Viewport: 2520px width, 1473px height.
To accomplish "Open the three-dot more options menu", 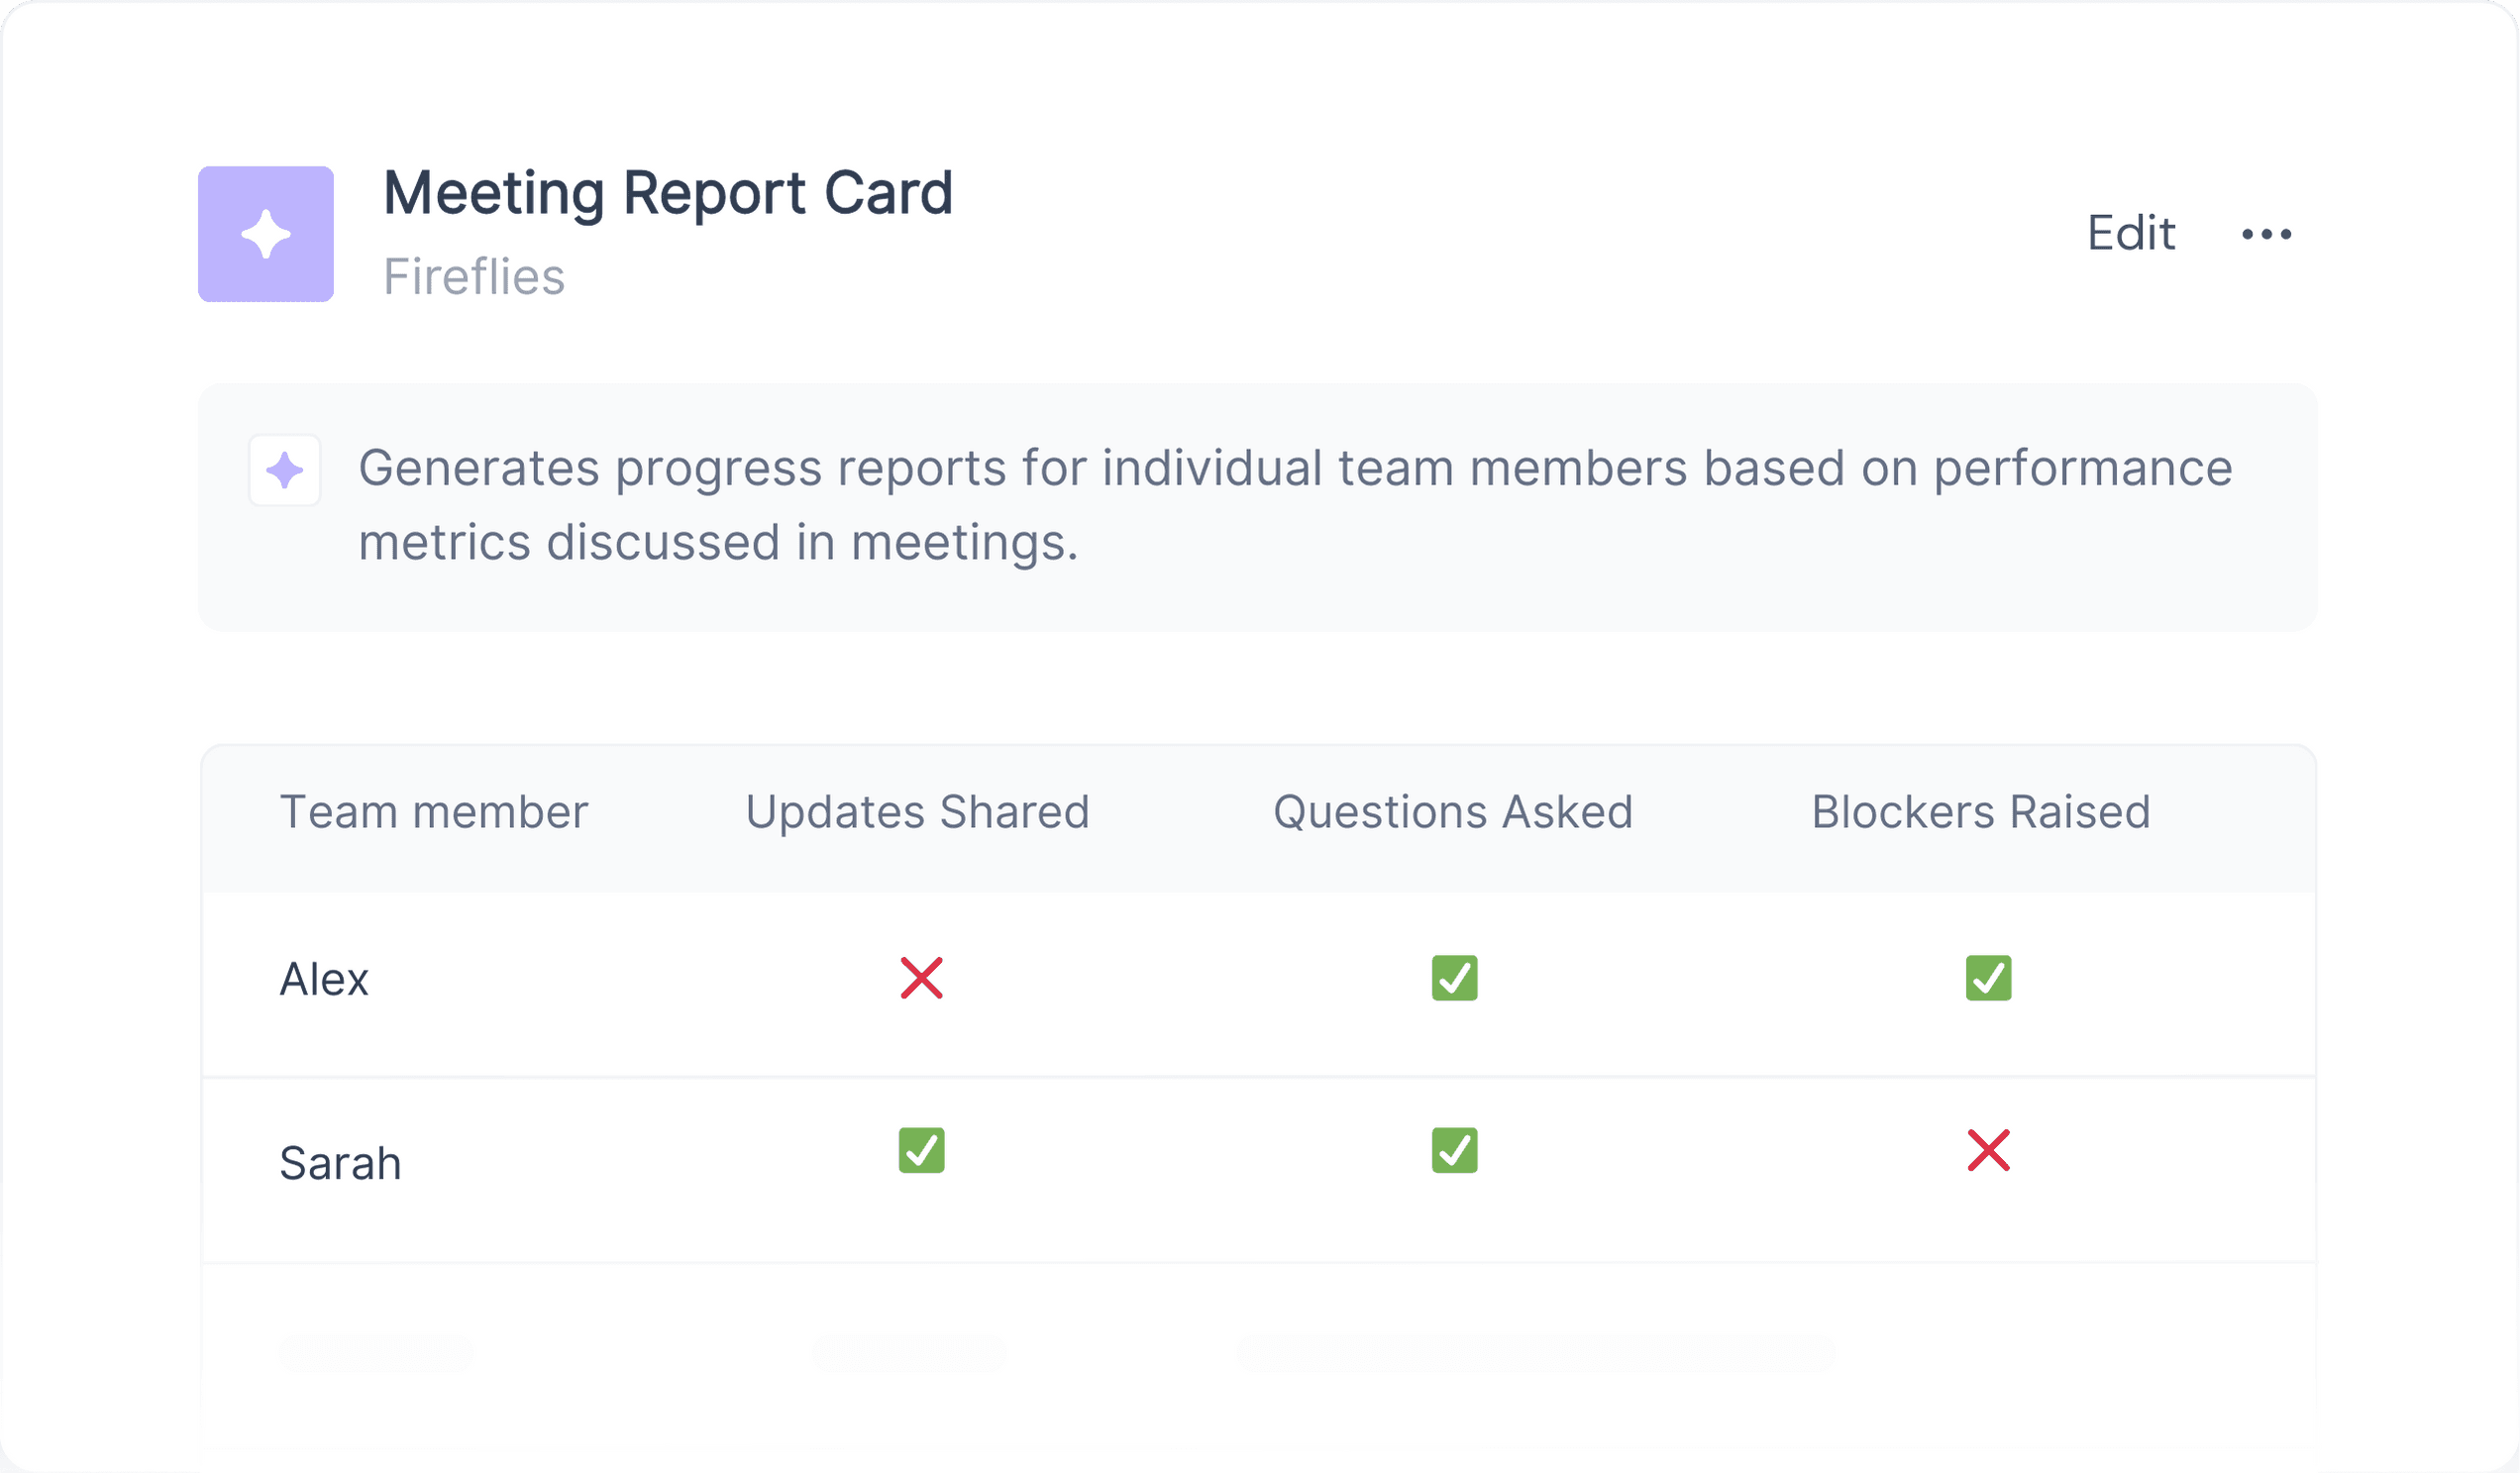I will click(2266, 234).
